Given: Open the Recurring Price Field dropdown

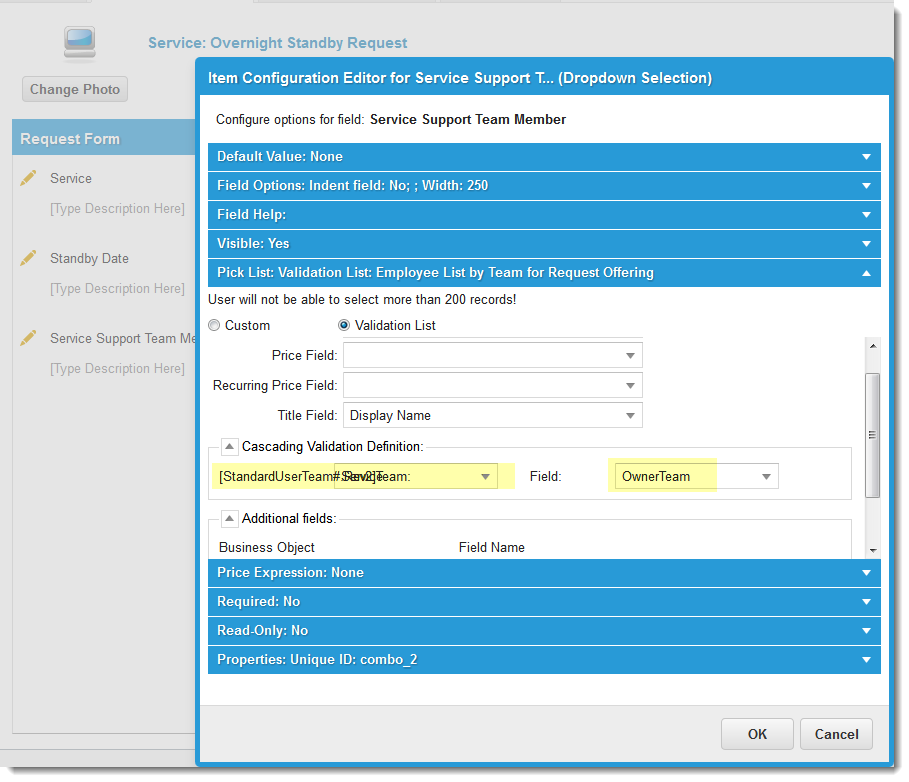Looking at the screenshot, I should 630,385.
